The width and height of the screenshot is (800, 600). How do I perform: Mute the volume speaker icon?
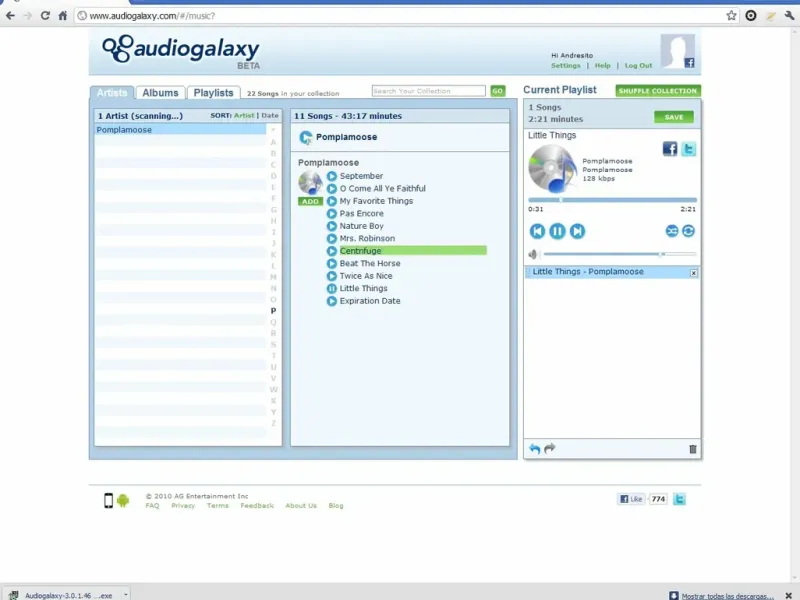pyautogui.click(x=533, y=254)
